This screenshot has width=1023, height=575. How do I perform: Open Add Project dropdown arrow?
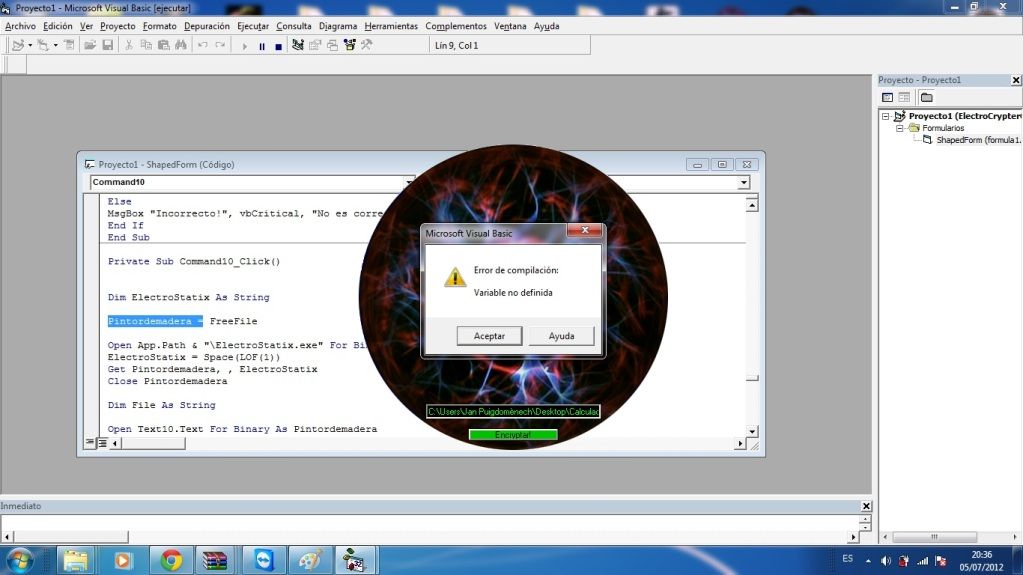[30, 45]
